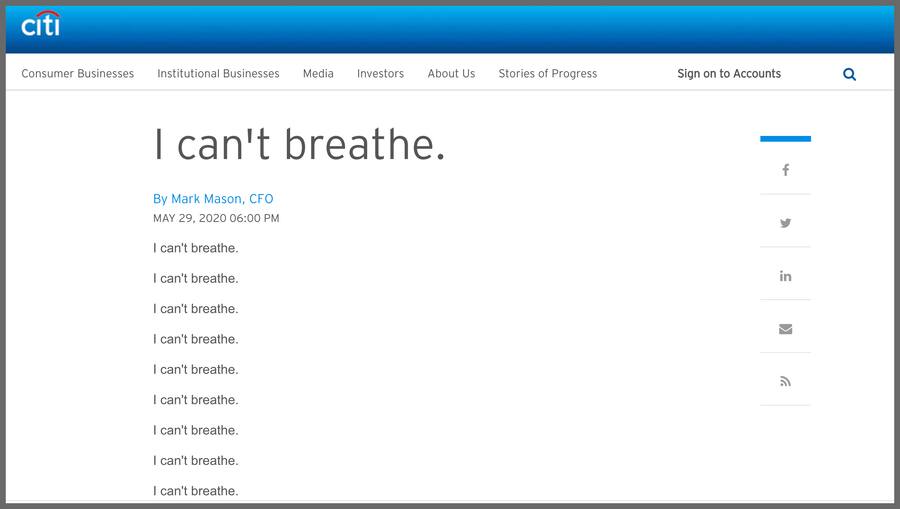Open the Investors nav item
The height and width of the screenshot is (509, 900).
pos(380,74)
